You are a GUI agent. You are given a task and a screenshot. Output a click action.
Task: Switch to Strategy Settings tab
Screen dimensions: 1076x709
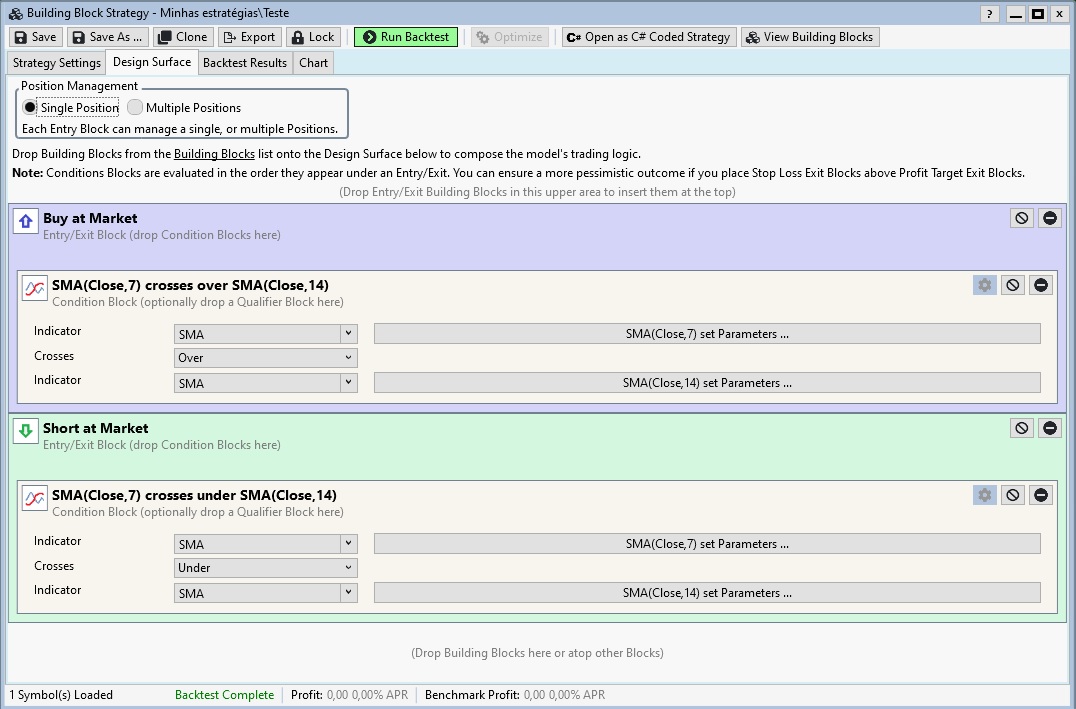tap(57, 62)
